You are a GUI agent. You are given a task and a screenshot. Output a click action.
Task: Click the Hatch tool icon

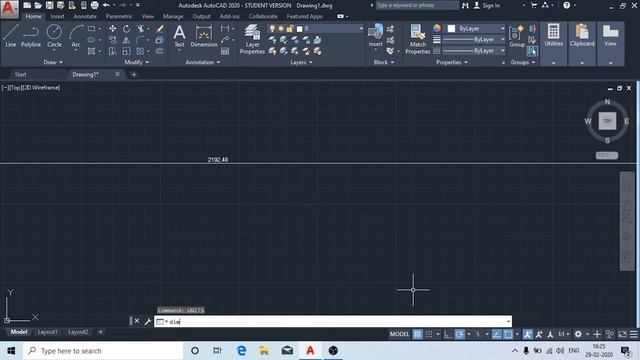(x=91, y=51)
